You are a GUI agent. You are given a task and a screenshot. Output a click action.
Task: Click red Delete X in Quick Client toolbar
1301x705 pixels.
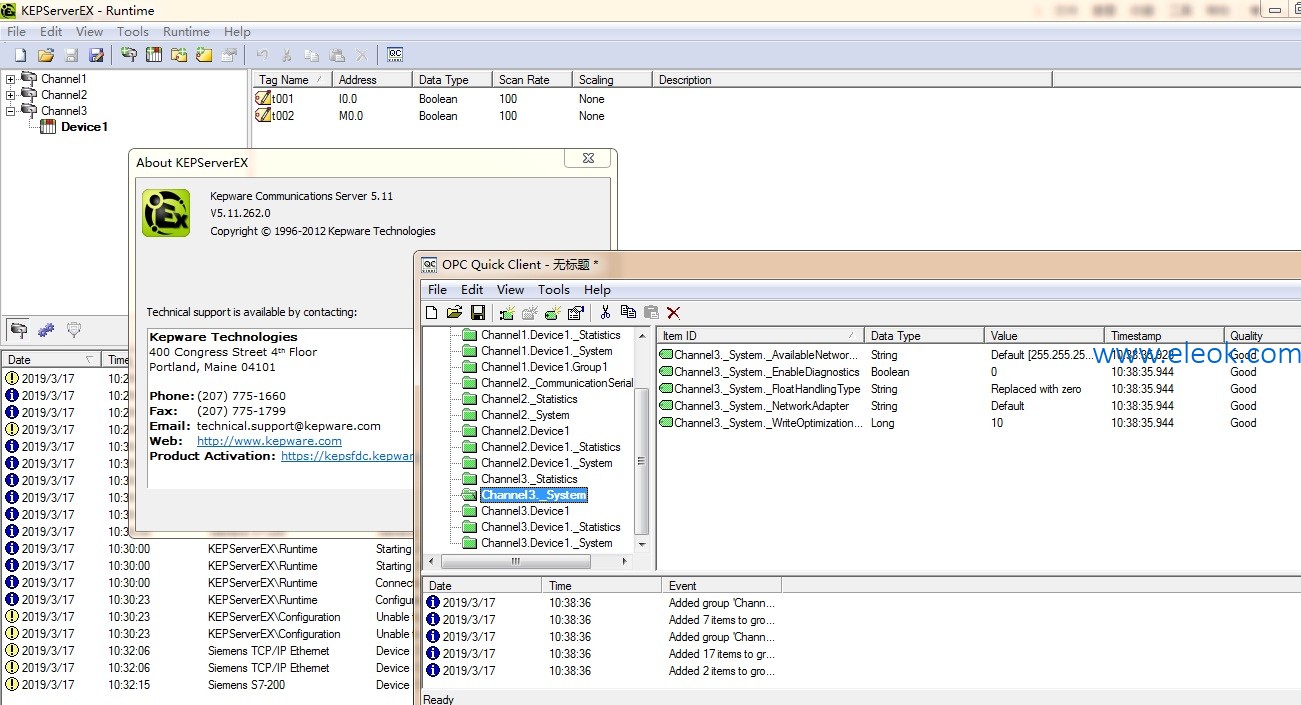pyautogui.click(x=674, y=313)
